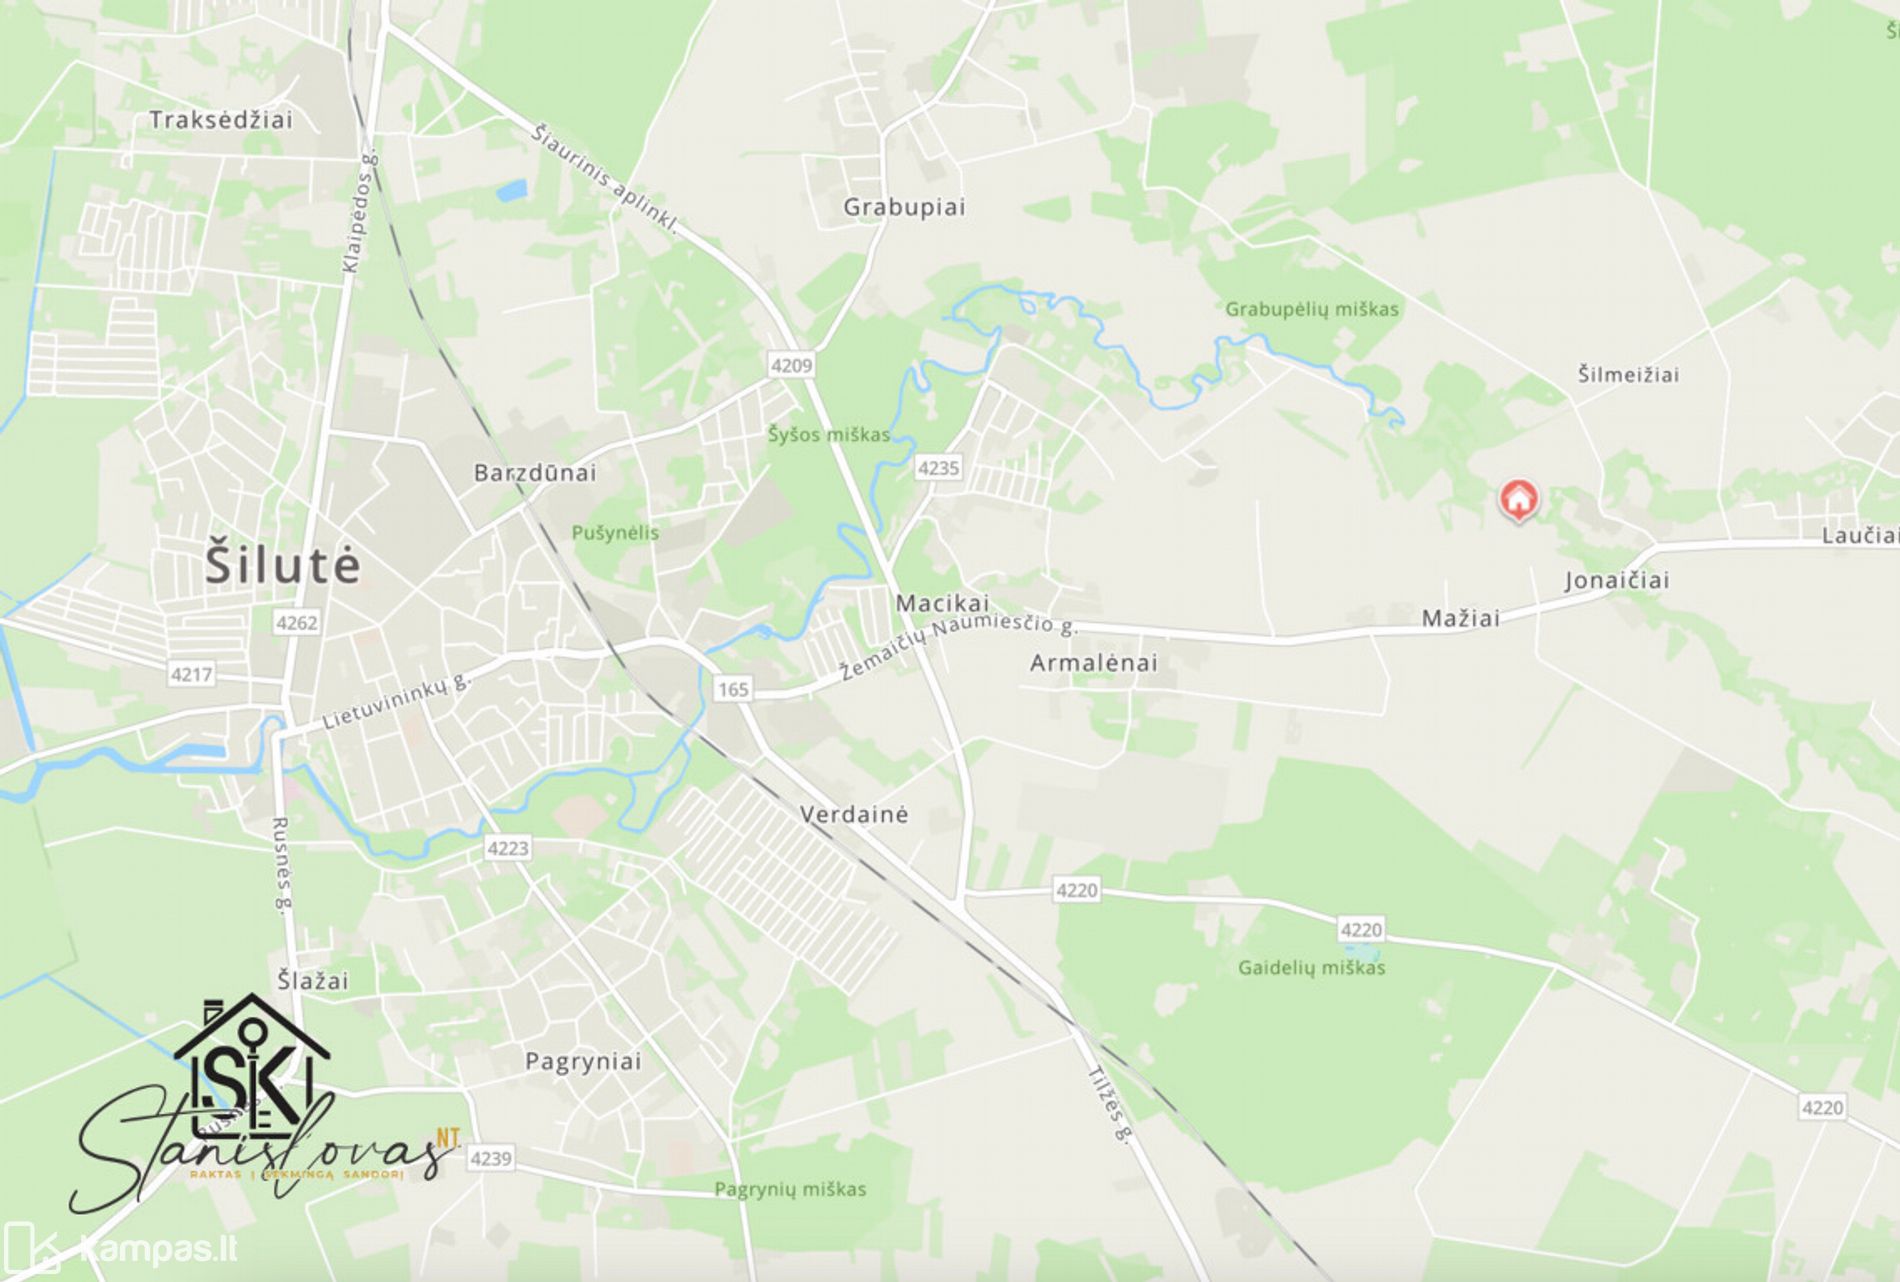Click the 4217 road shield
The width and height of the screenshot is (1900, 1282).
pyautogui.click(x=191, y=674)
